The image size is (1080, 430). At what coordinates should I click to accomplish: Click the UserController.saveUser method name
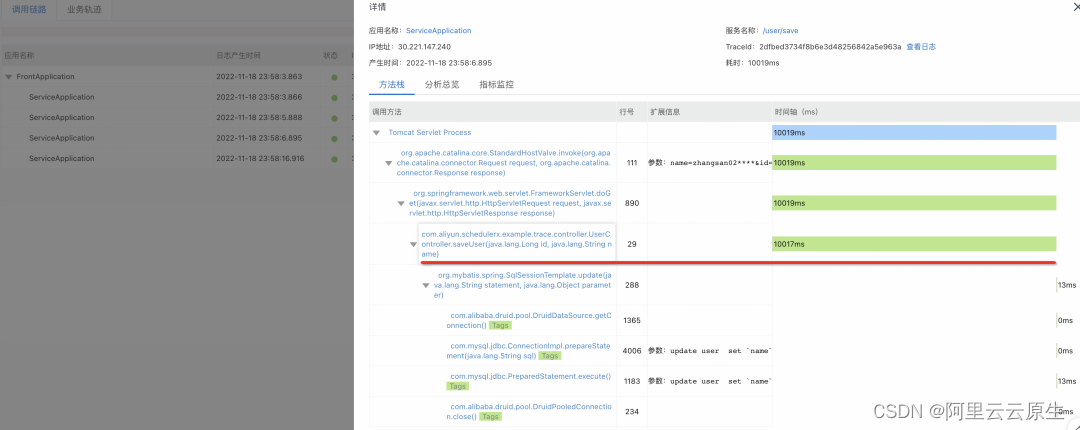(x=516, y=244)
